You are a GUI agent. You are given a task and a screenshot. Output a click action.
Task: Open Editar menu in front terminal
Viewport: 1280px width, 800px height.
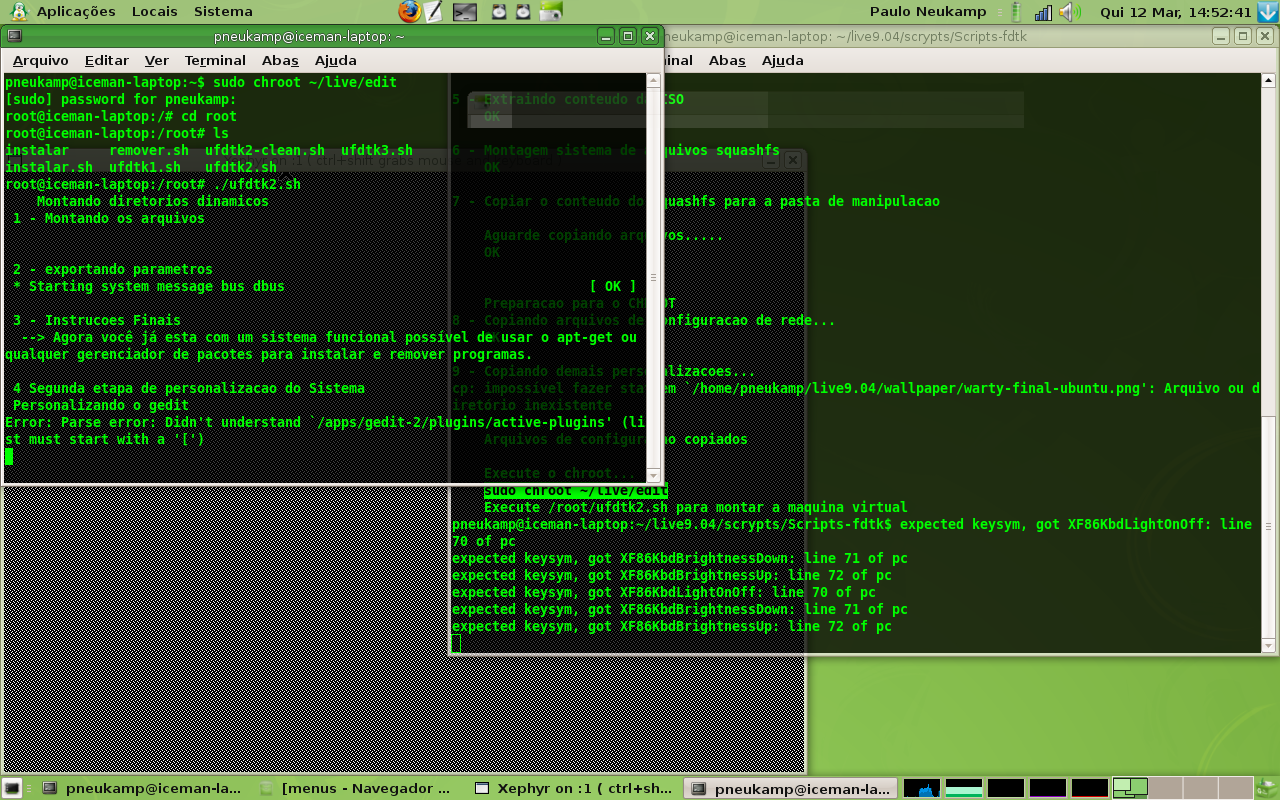click(x=107, y=60)
